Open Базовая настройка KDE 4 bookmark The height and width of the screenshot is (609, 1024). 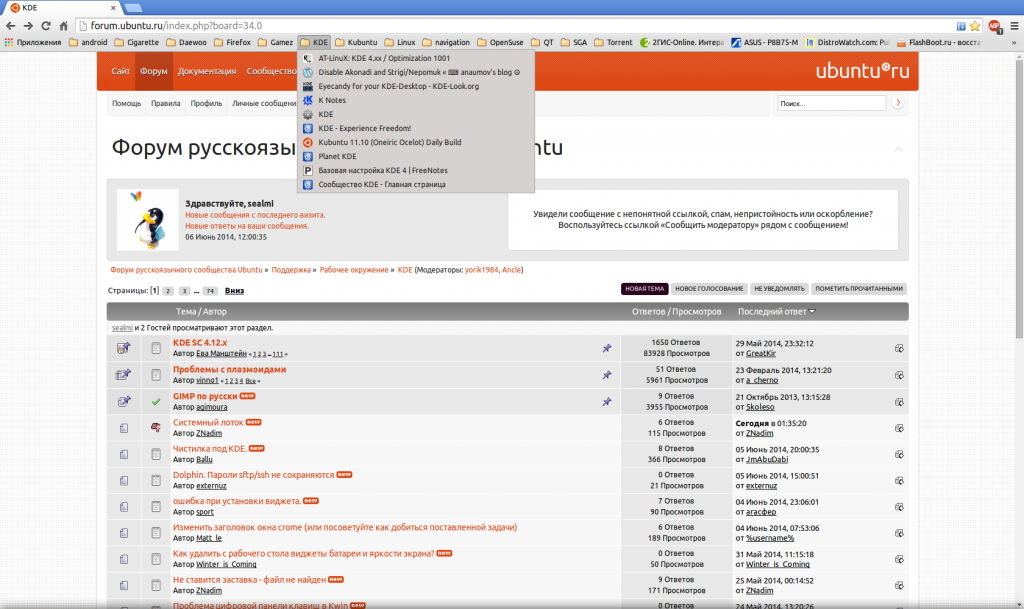415,170
